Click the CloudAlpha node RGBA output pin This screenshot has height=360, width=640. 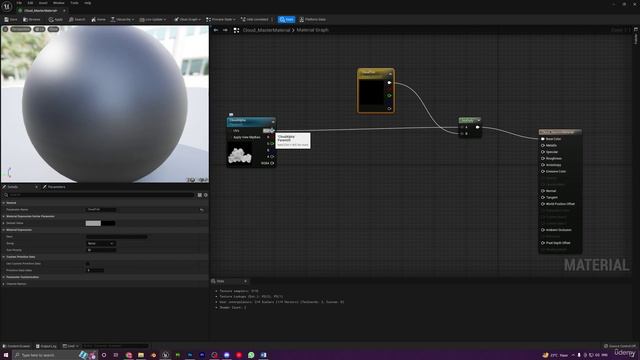[272, 163]
